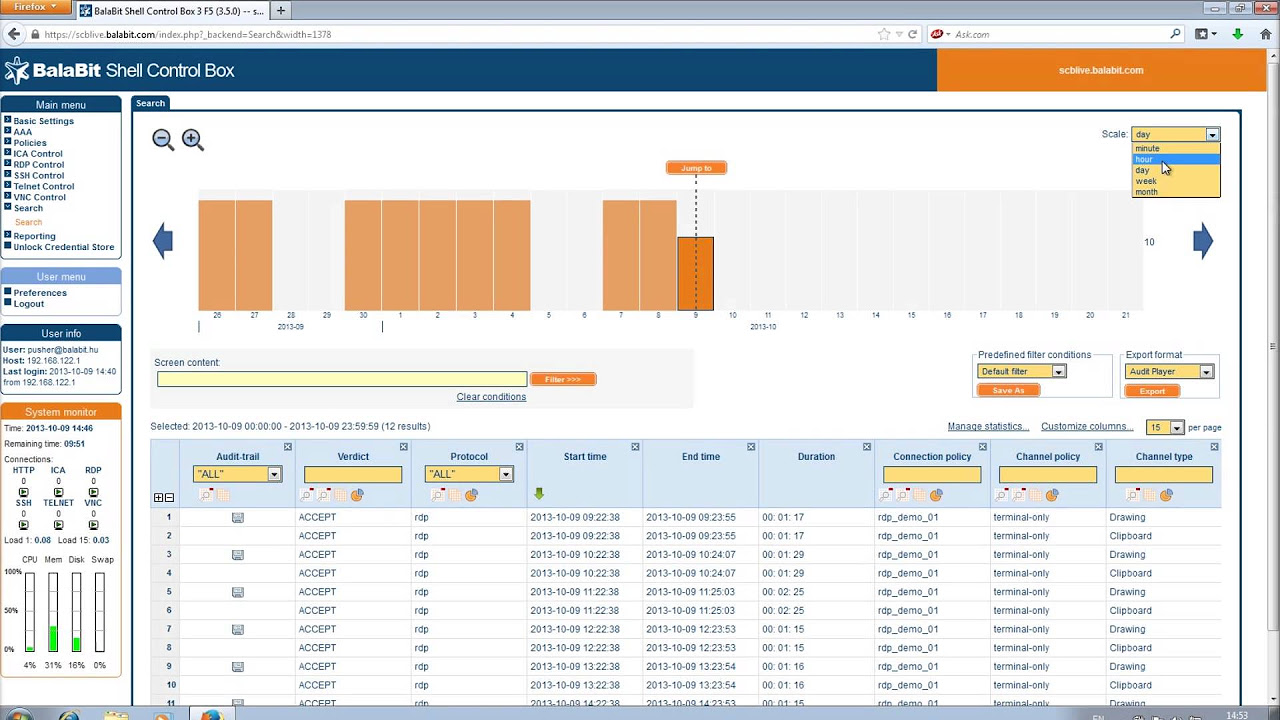Viewport: 1280px width, 720px height.
Task: Open the Default filter dropdown
Action: [x=1021, y=372]
